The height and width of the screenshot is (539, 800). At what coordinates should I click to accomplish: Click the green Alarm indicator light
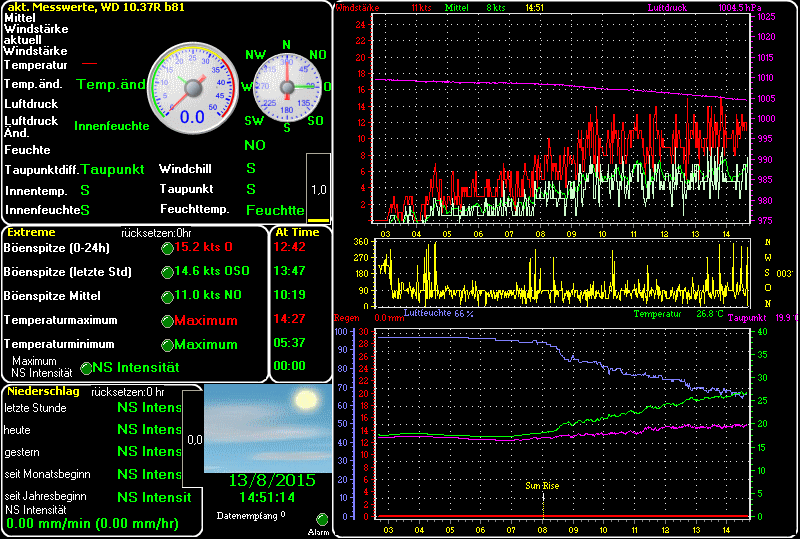tap(322, 519)
